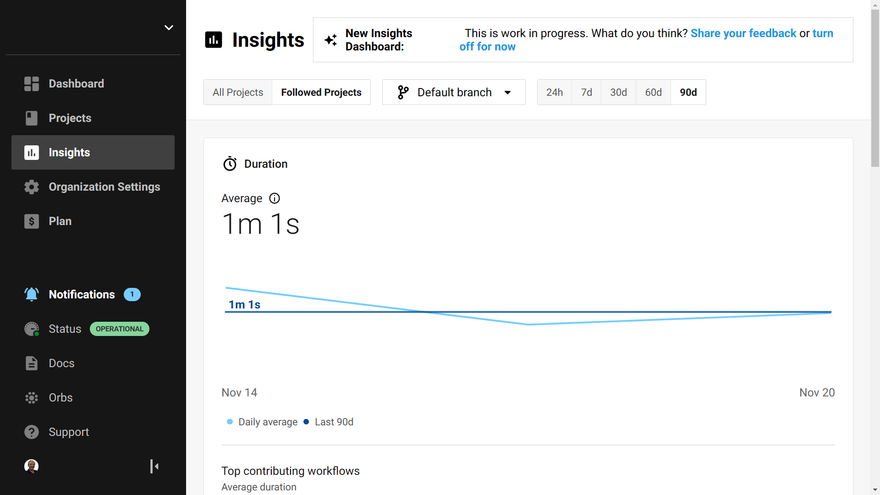Click the Plan dollar icon
Screen dimensions: 880x495
[31, 221]
